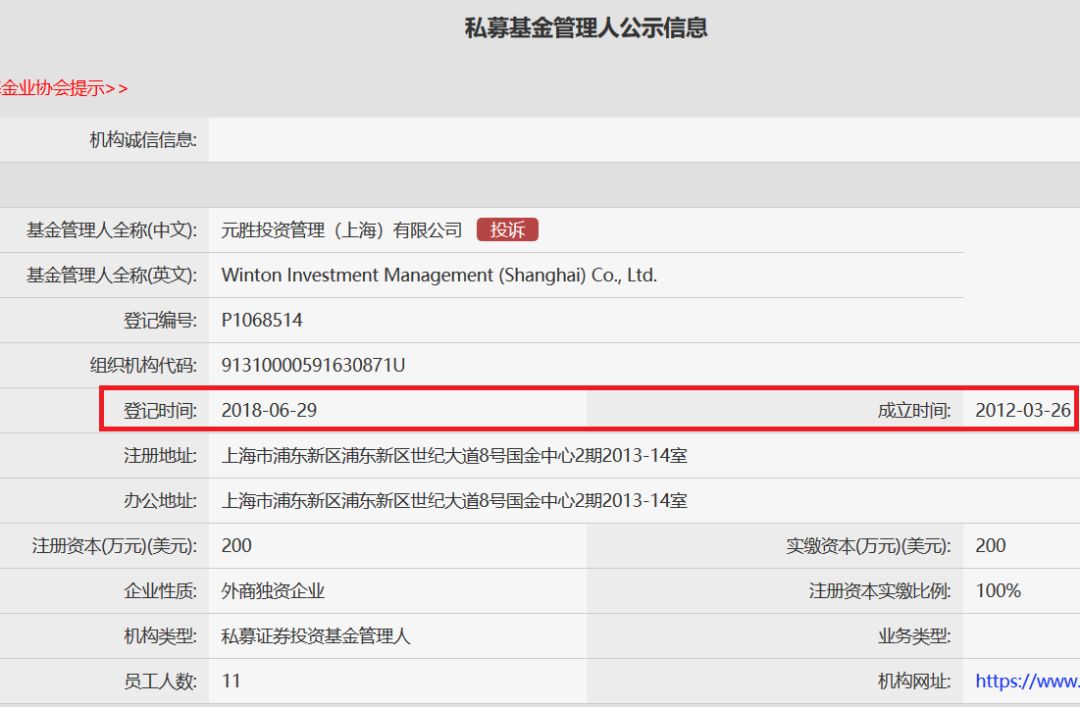Click the 注册地址 address value
Screen dimensions: 1080x707
tap(454, 455)
